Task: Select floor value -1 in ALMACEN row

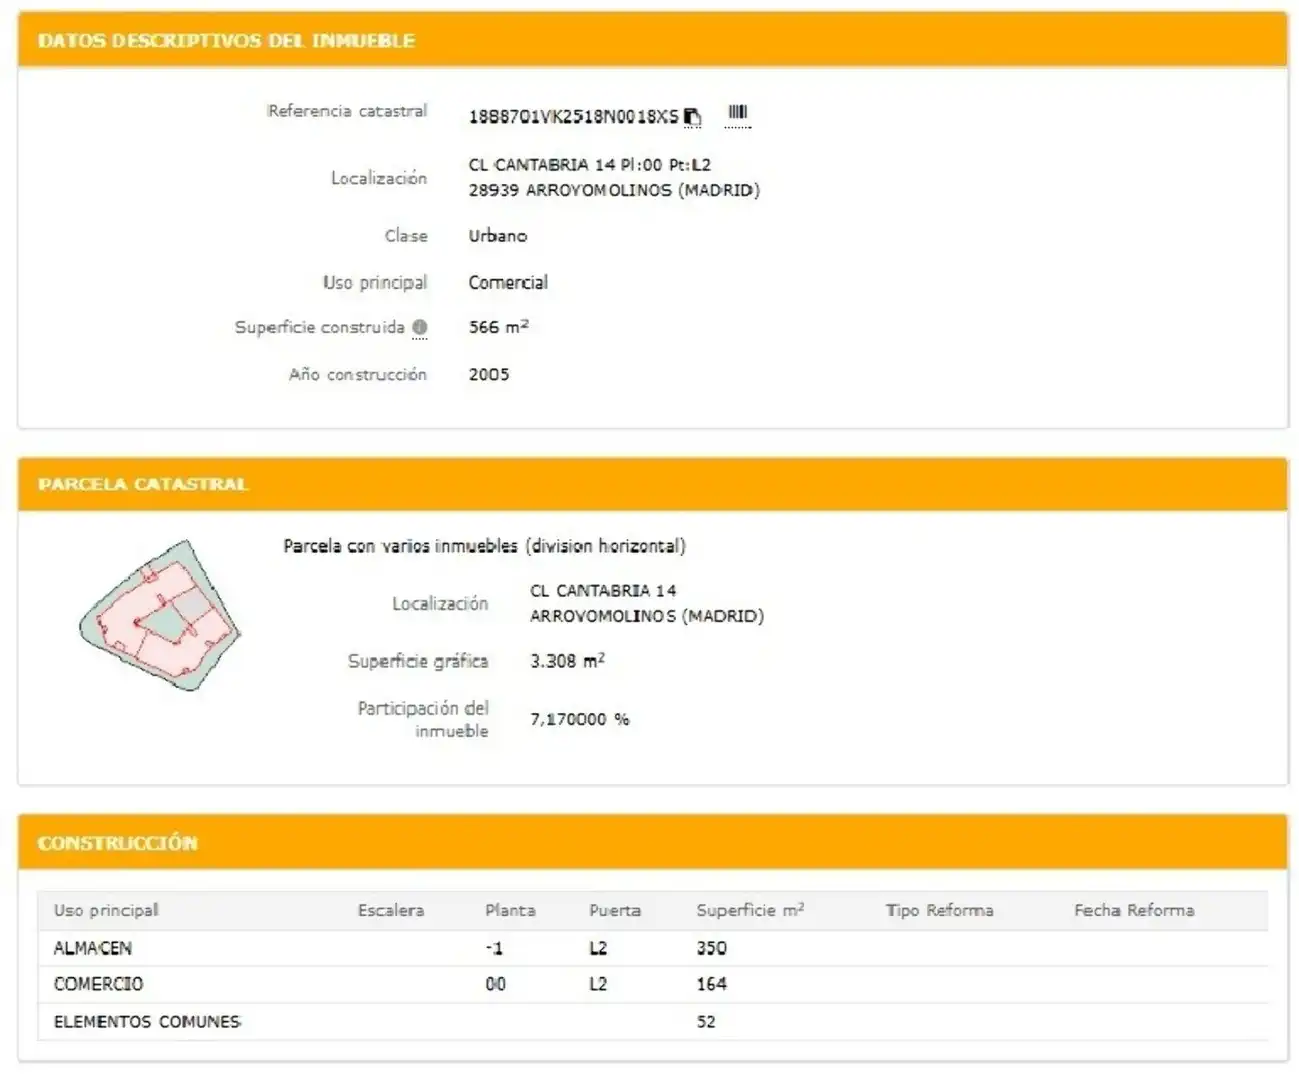Action: 494,948
